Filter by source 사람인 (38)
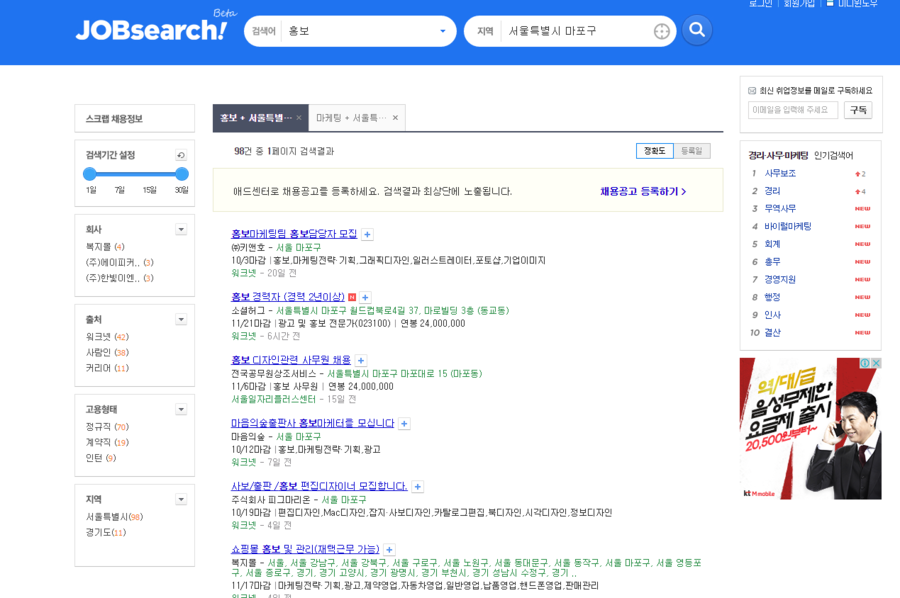This screenshot has height=598, width=900. 107,352
